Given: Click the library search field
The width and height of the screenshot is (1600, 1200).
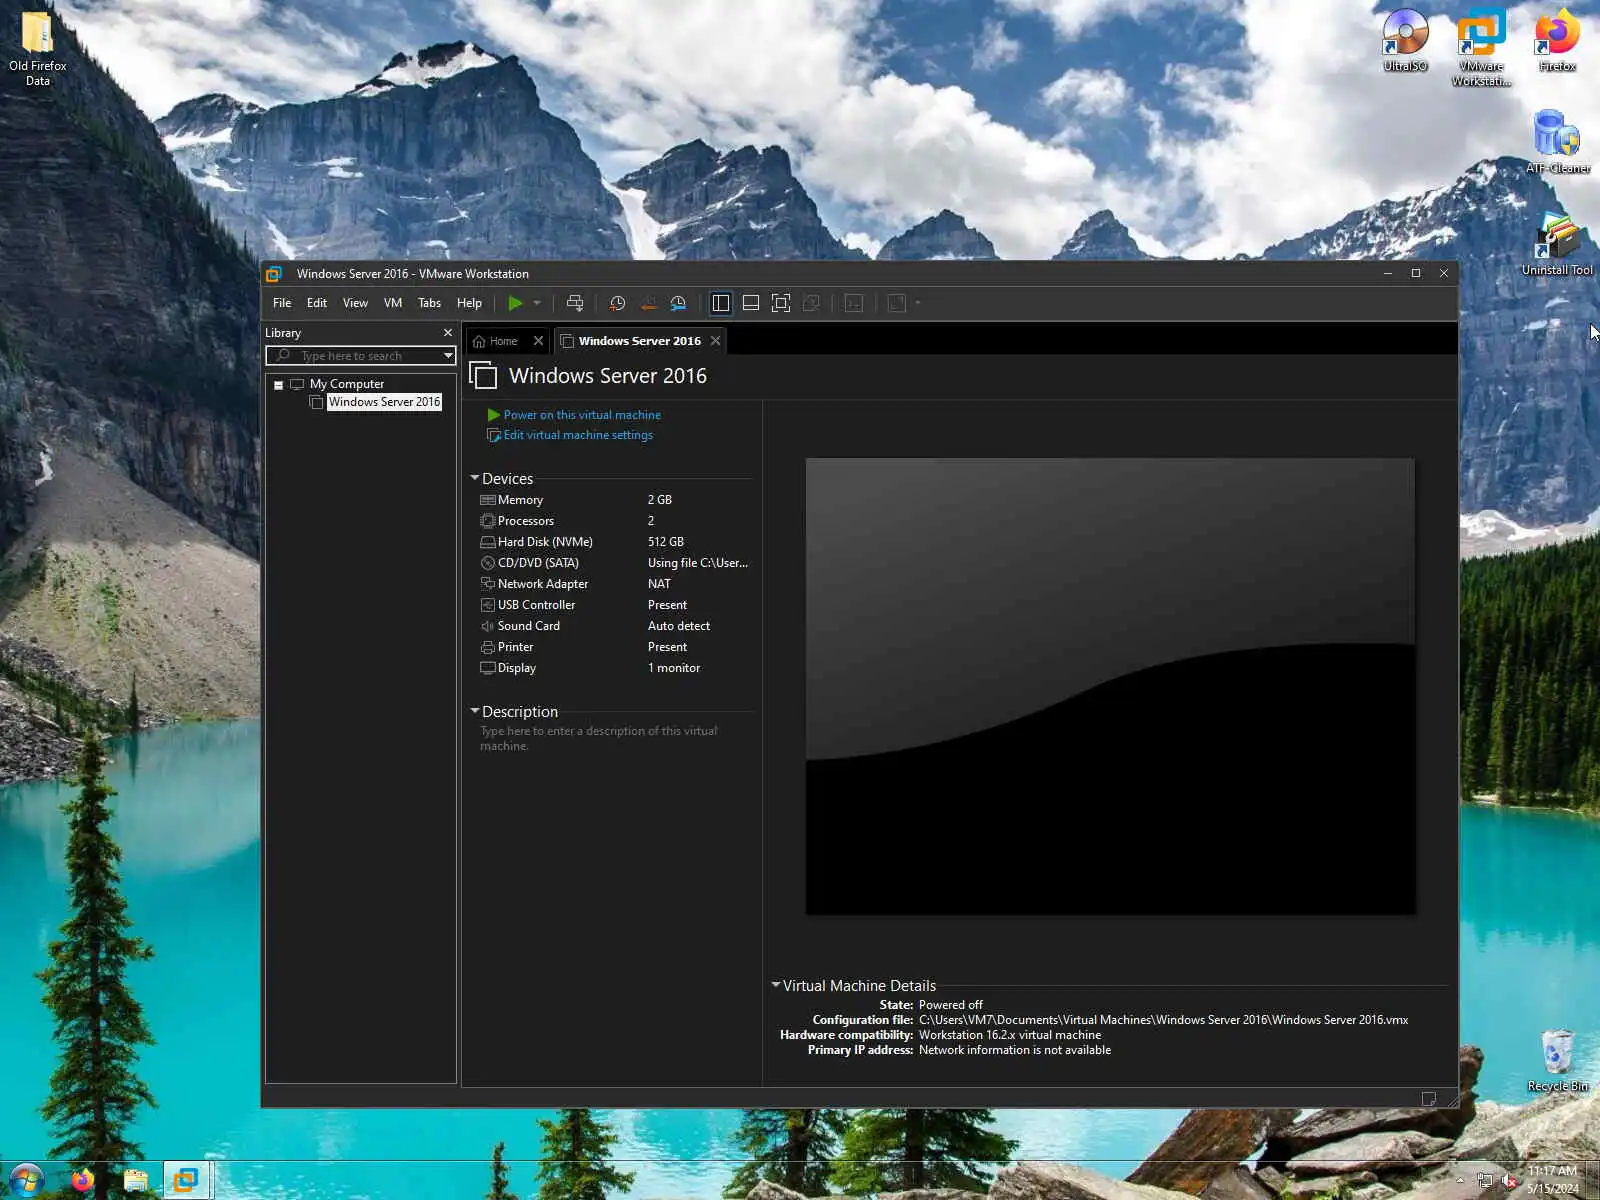Looking at the screenshot, I should point(361,356).
